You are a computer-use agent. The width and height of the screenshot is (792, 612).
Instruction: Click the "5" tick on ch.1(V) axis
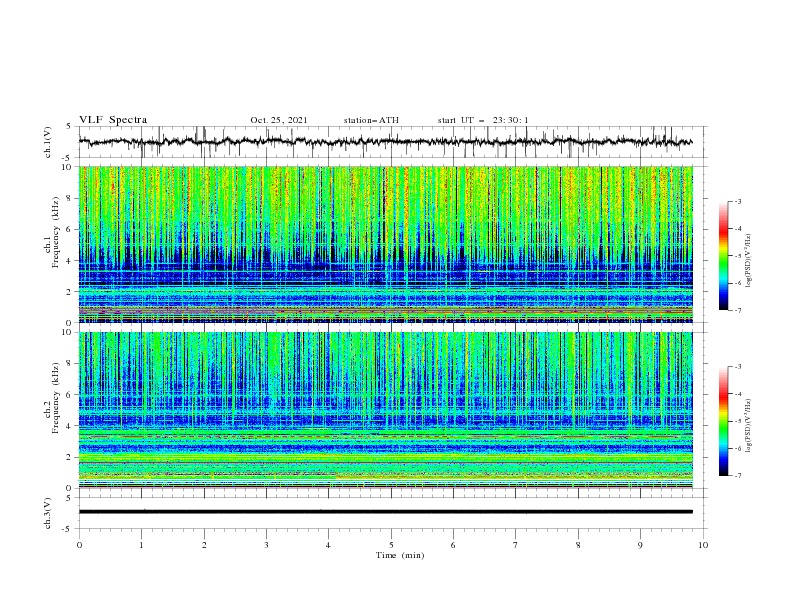pyautogui.click(x=70, y=127)
